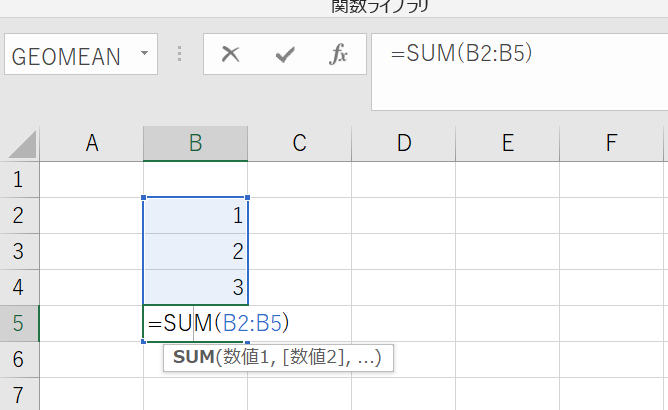
Task: Select column D header
Action: [403, 144]
